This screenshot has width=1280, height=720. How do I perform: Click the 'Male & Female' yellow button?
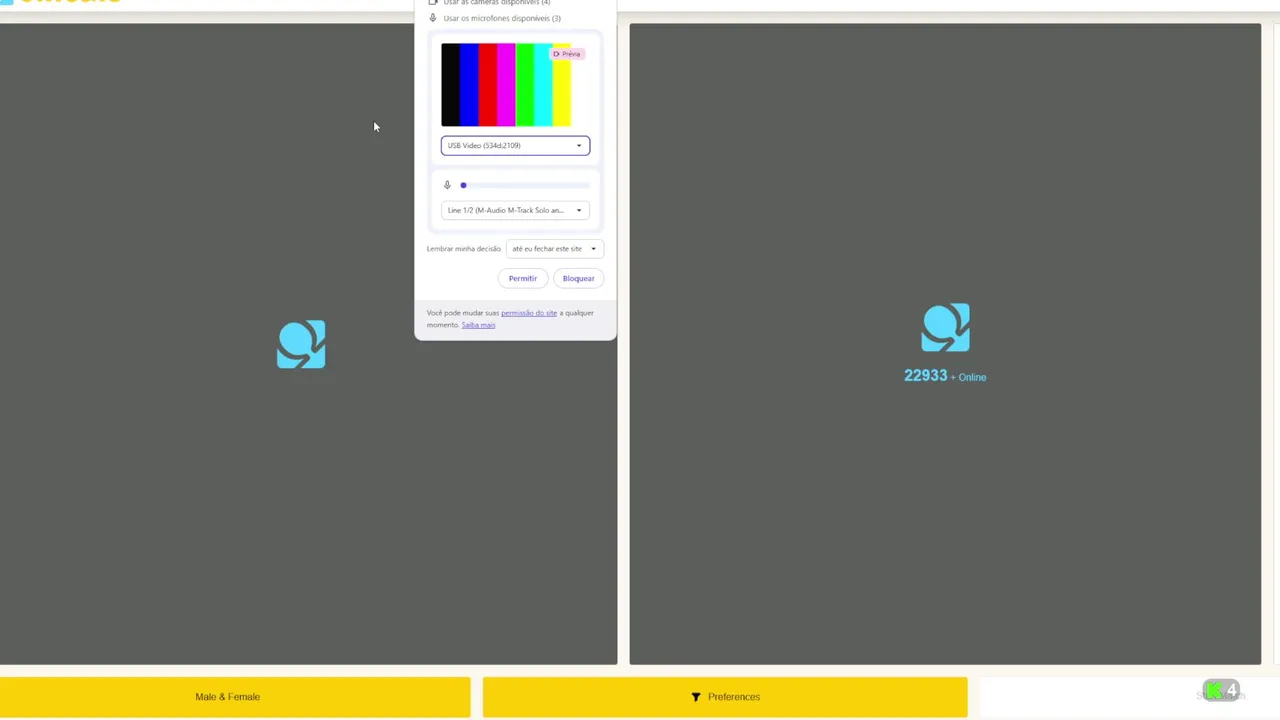pos(235,697)
